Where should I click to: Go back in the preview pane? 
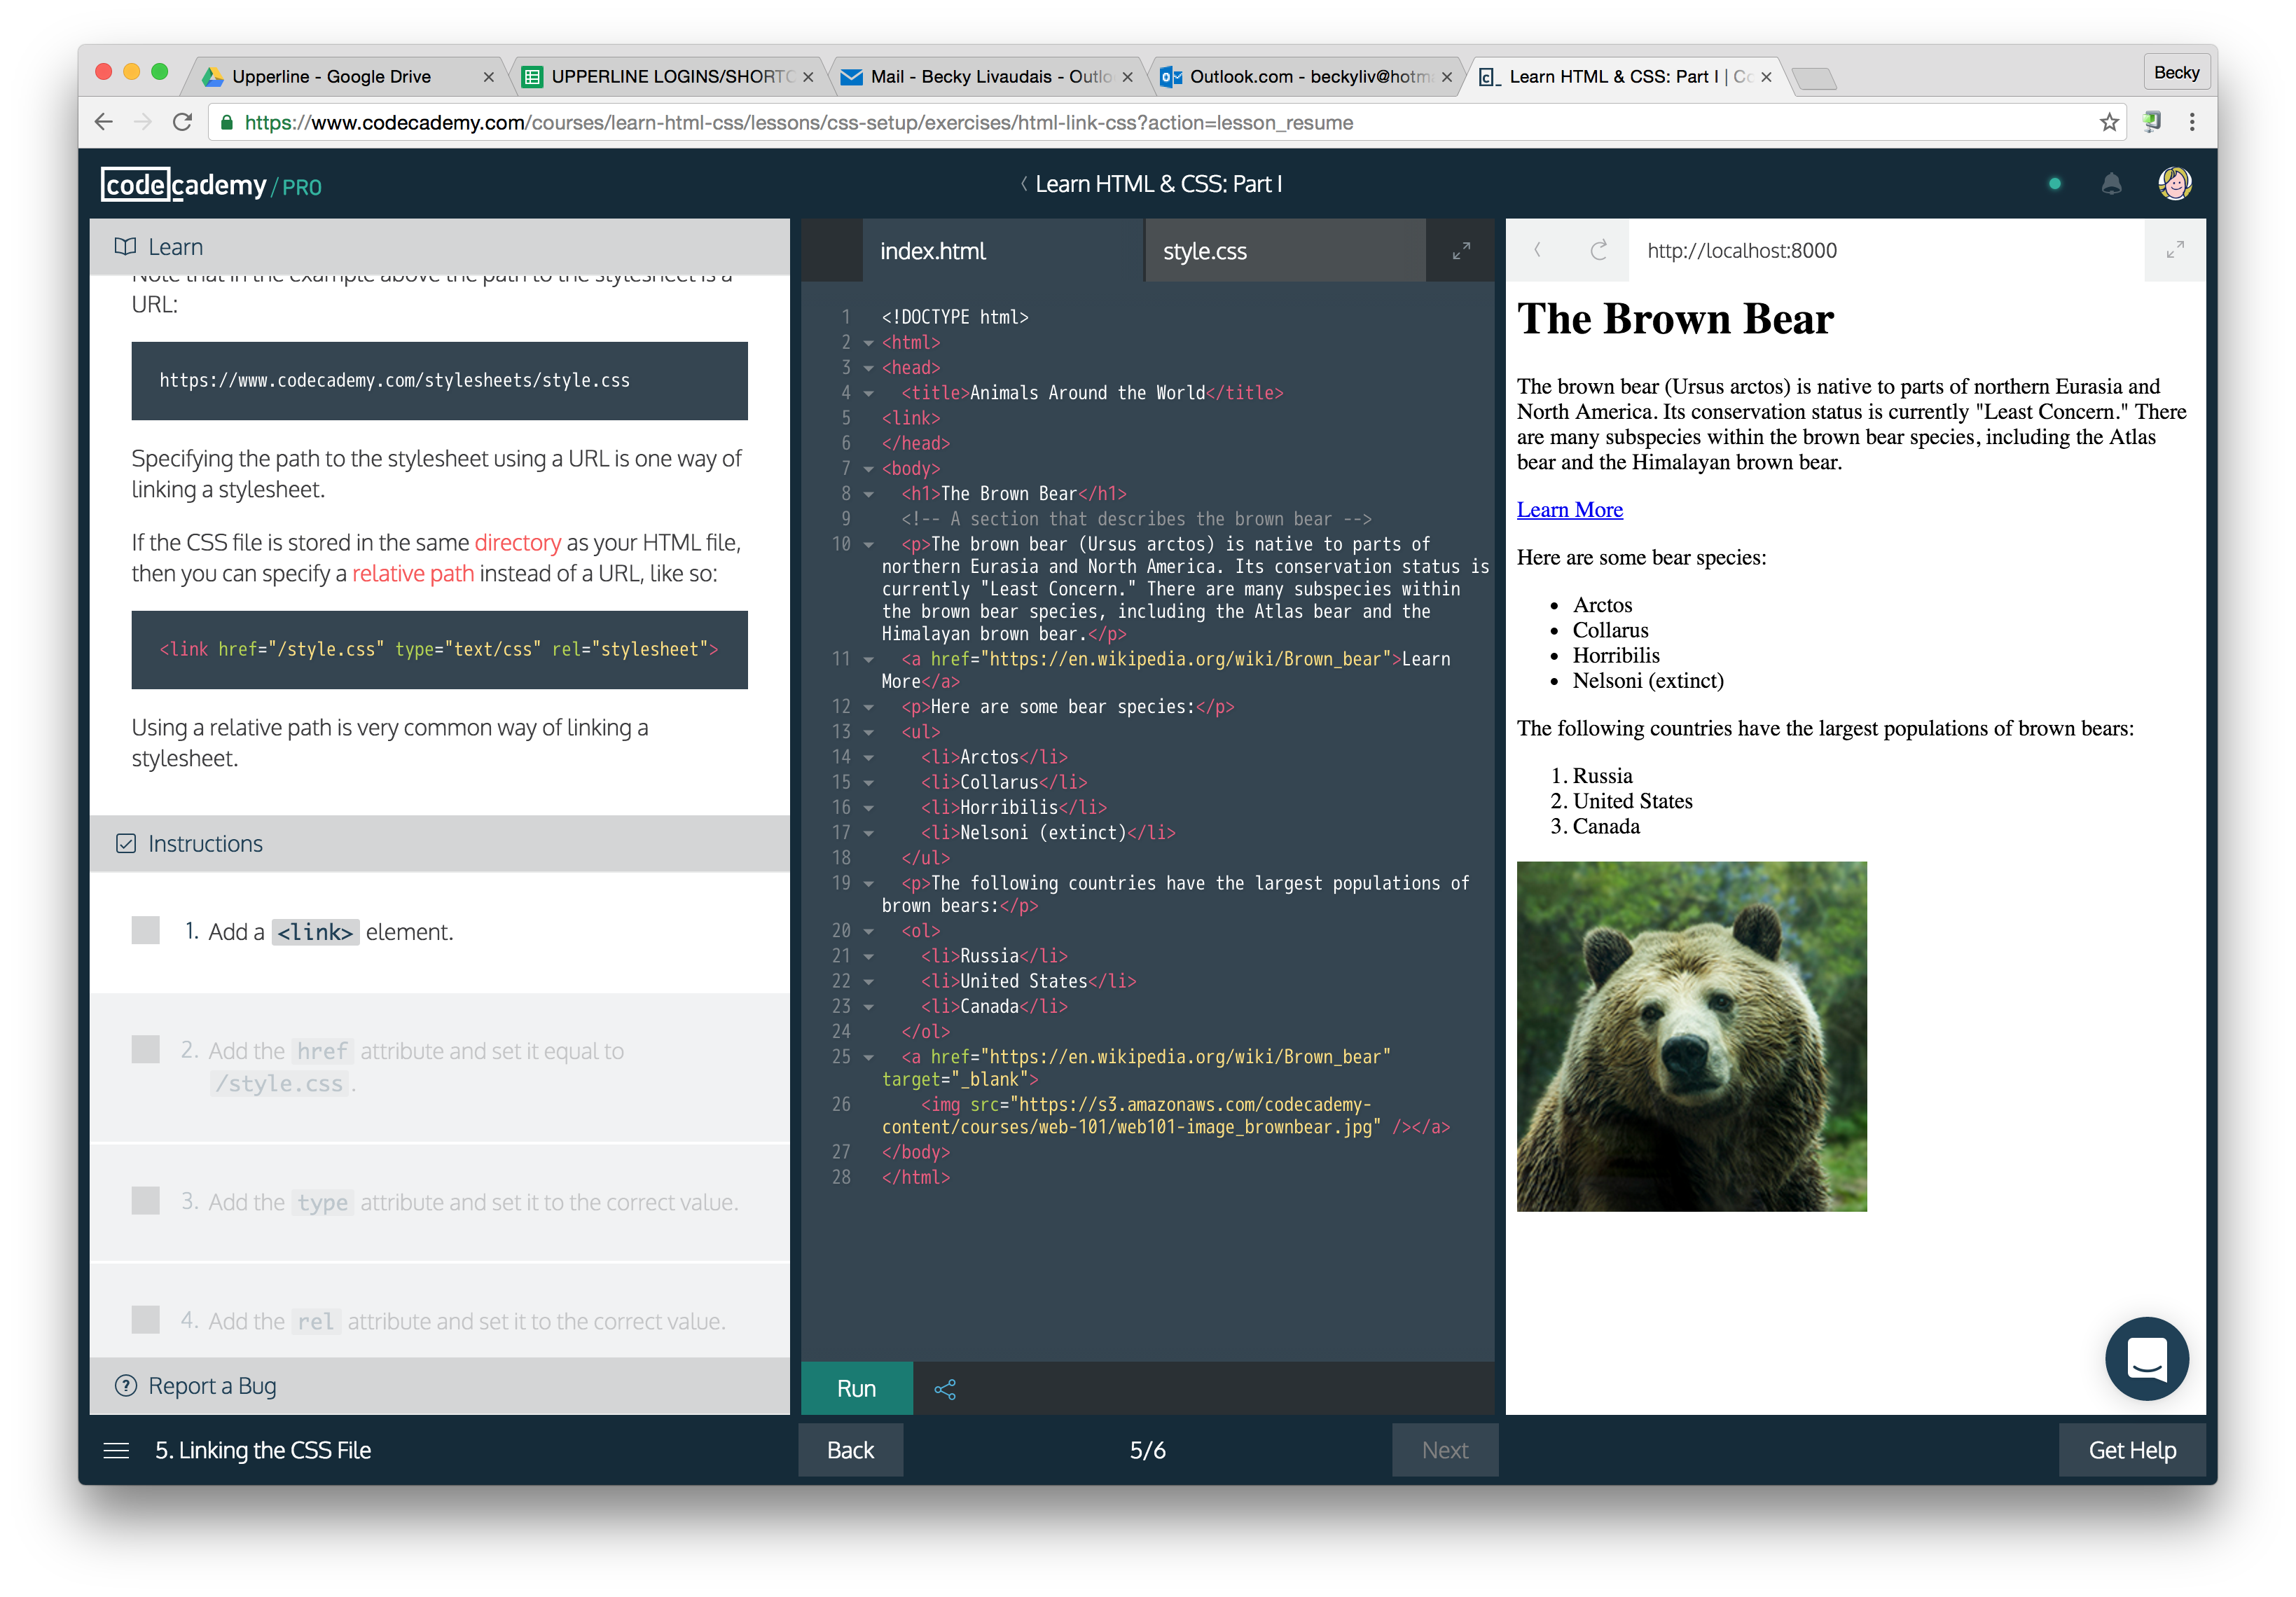point(1537,250)
